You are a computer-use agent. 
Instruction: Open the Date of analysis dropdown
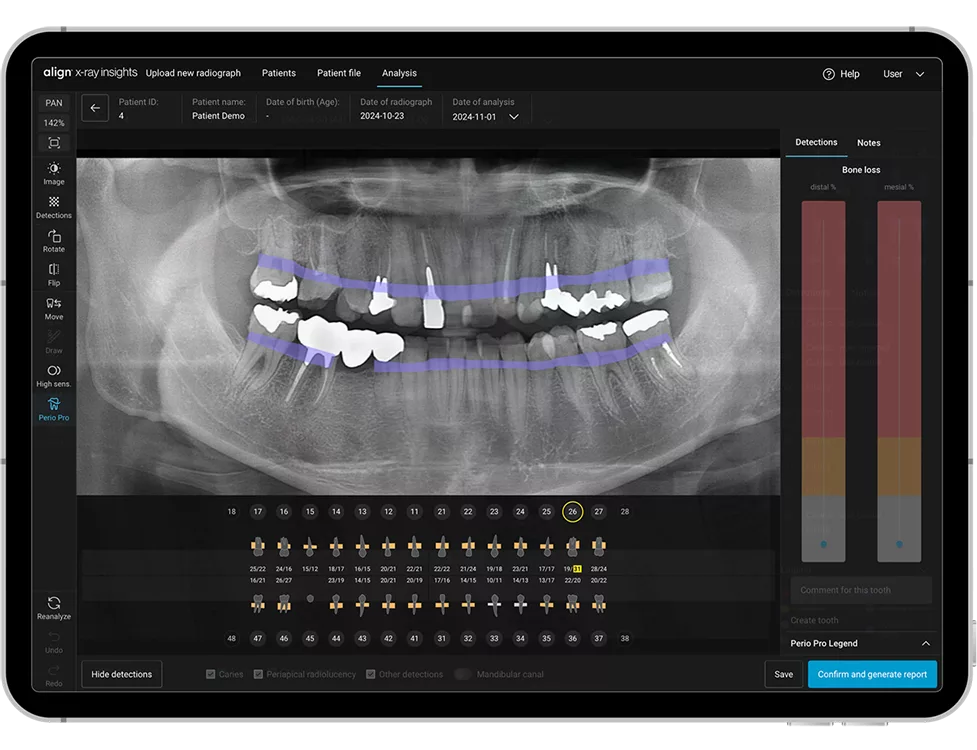pos(514,117)
